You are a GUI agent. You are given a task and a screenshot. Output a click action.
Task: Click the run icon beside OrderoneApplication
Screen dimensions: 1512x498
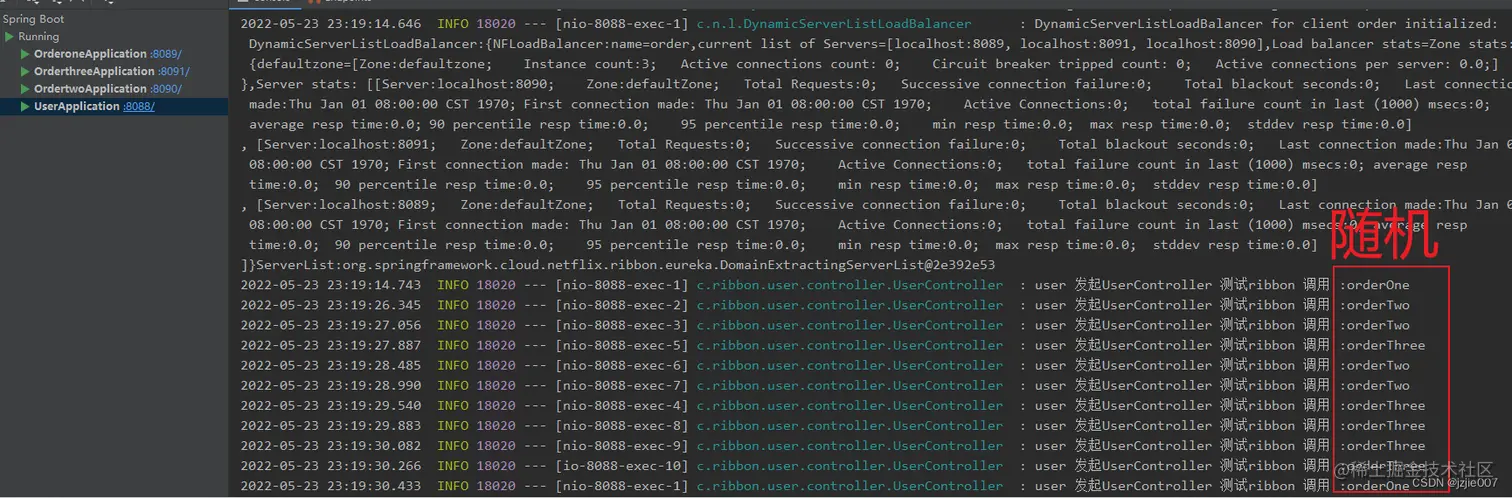pyautogui.click(x=25, y=54)
